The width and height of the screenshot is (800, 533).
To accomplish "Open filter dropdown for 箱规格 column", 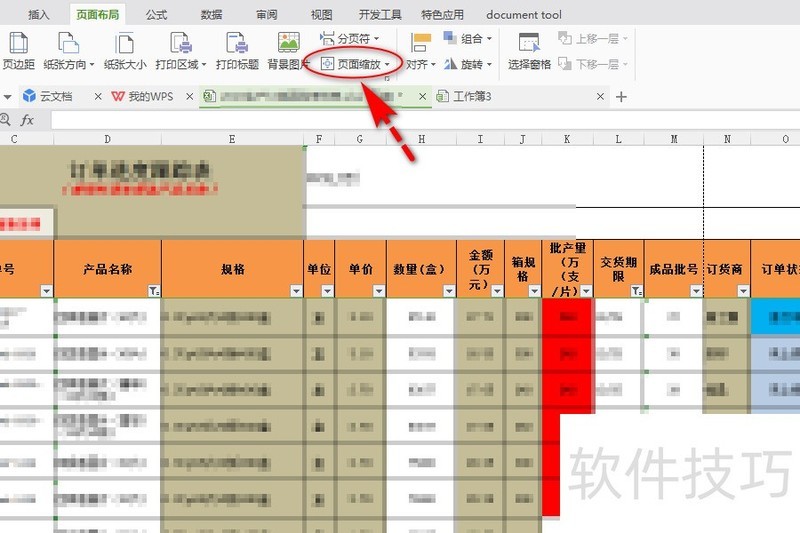I will pyautogui.click(x=534, y=291).
